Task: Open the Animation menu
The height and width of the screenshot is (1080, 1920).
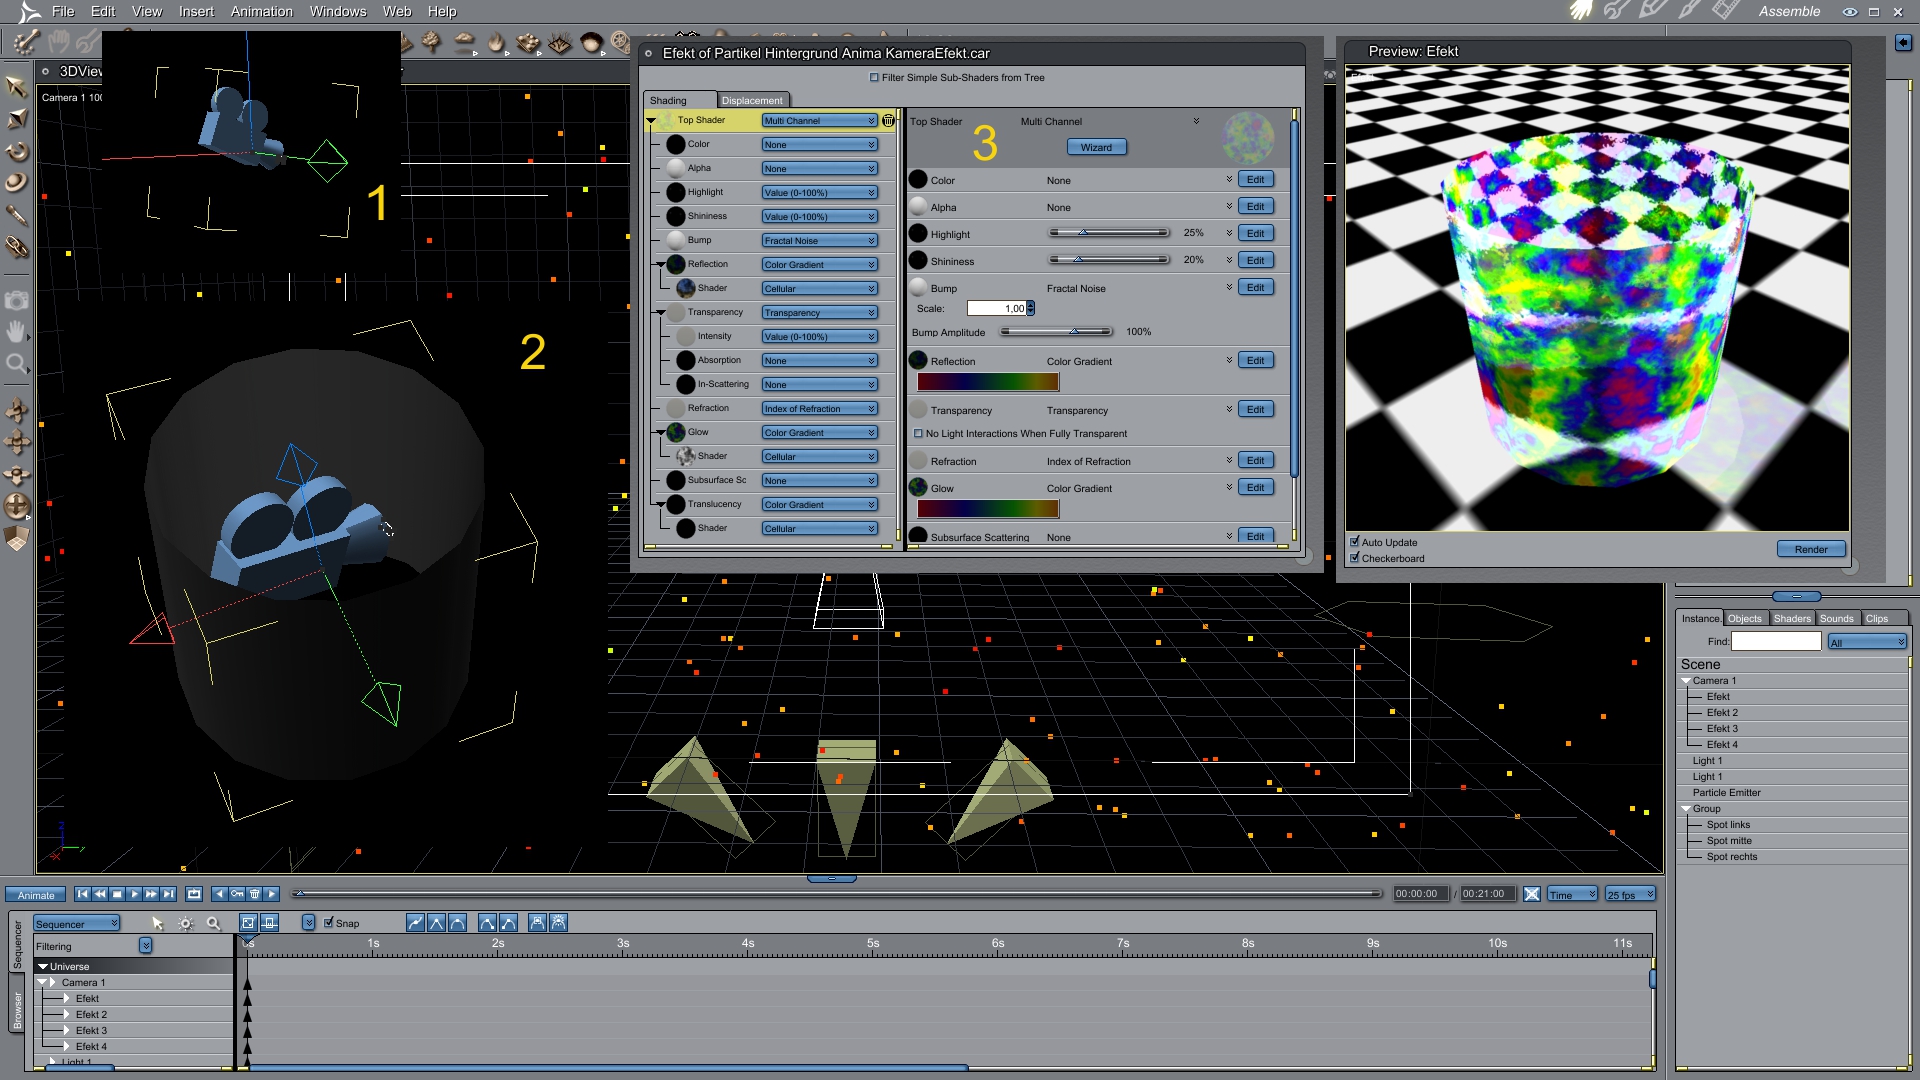Action: click(261, 11)
